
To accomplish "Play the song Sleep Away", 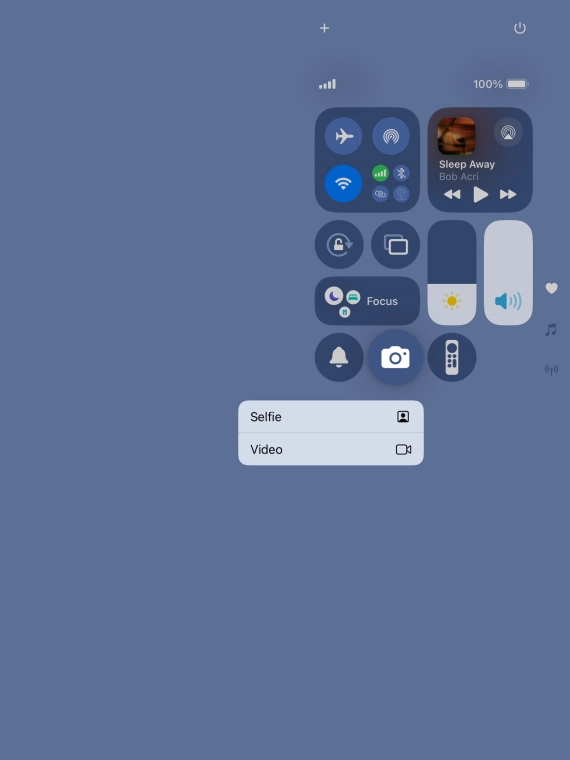I will click(x=480, y=194).
